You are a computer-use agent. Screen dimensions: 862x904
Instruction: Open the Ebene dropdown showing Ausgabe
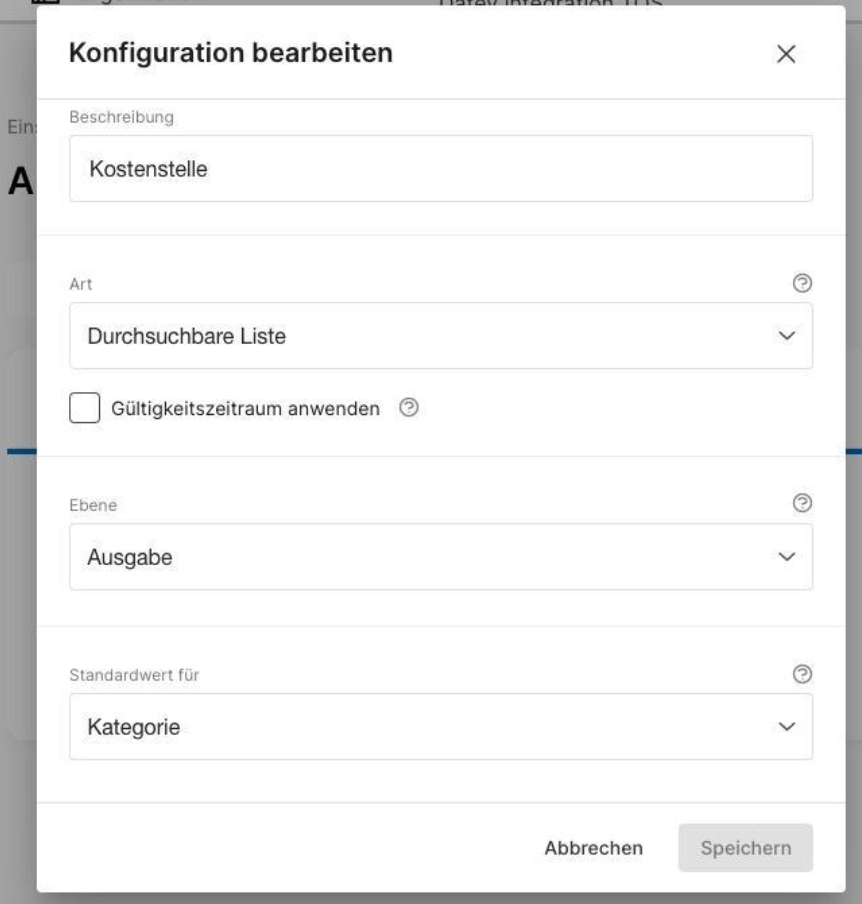click(441, 556)
